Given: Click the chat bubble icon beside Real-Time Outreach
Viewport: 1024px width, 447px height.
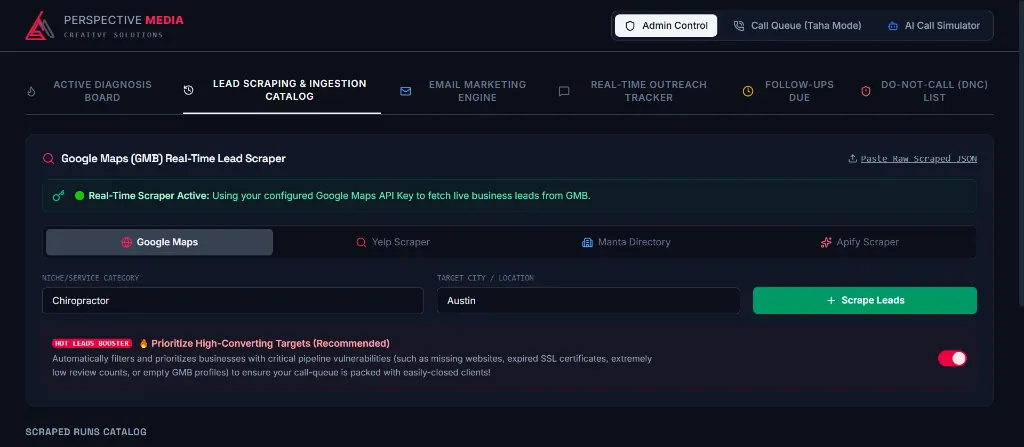Looking at the screenshot, I should click(x=564, y=91).
